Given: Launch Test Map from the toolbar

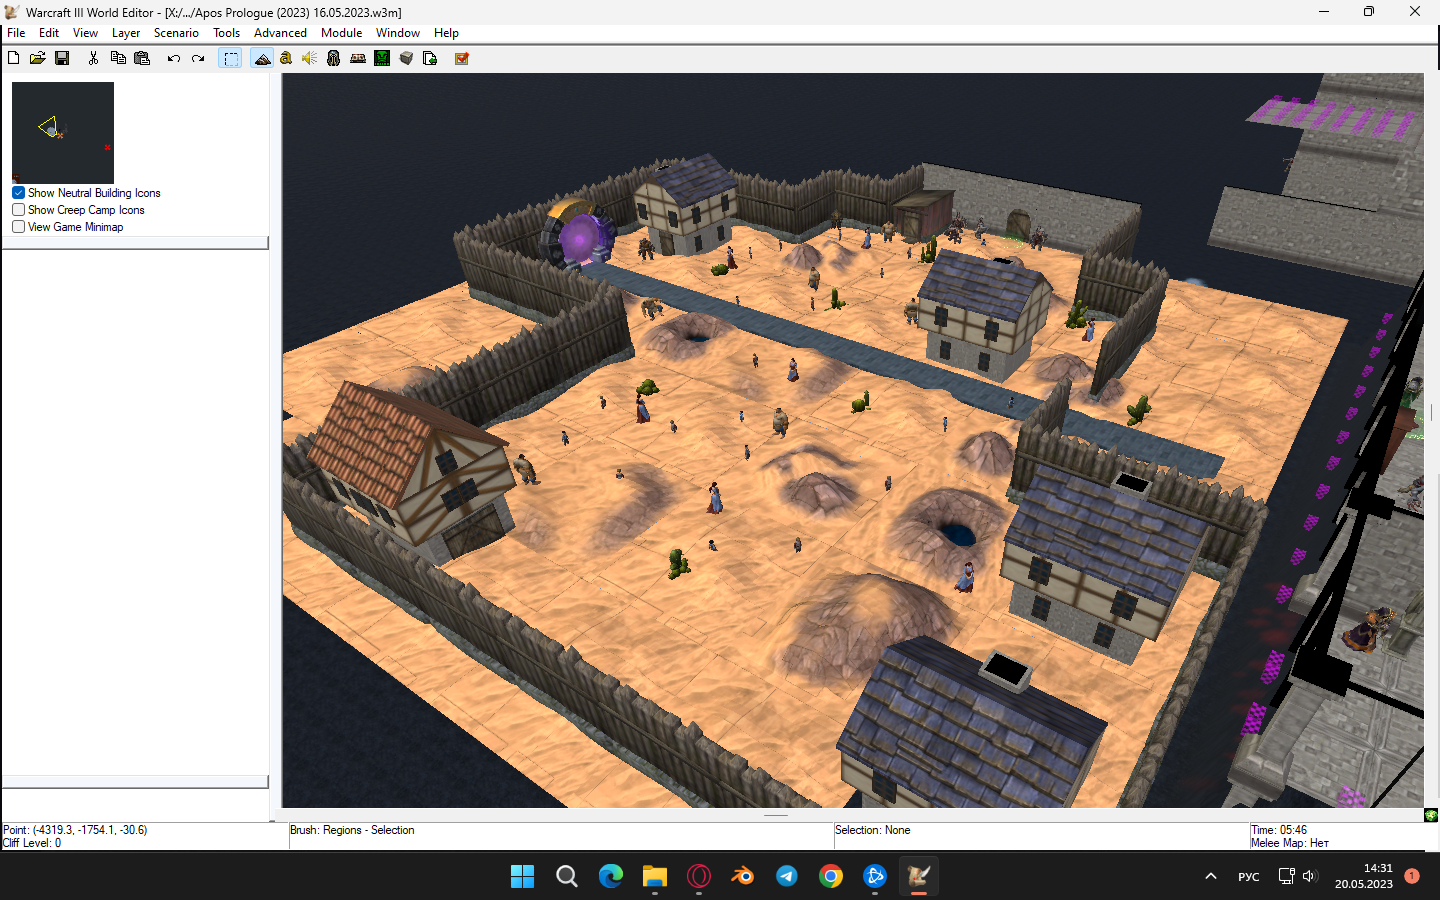Looking at the screenshot, I should pyautogui.click(x=462, y=58).
